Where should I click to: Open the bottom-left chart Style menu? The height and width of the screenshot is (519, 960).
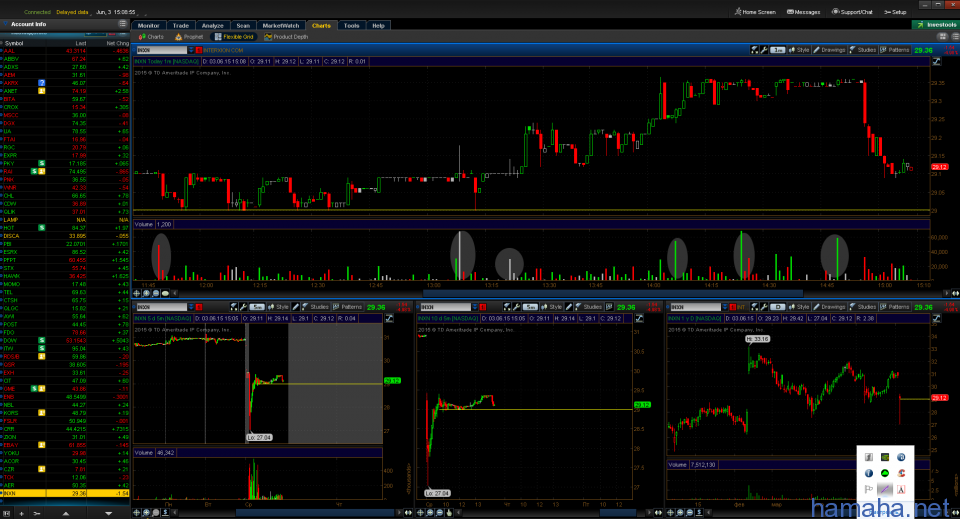click(x=279, y=307)
